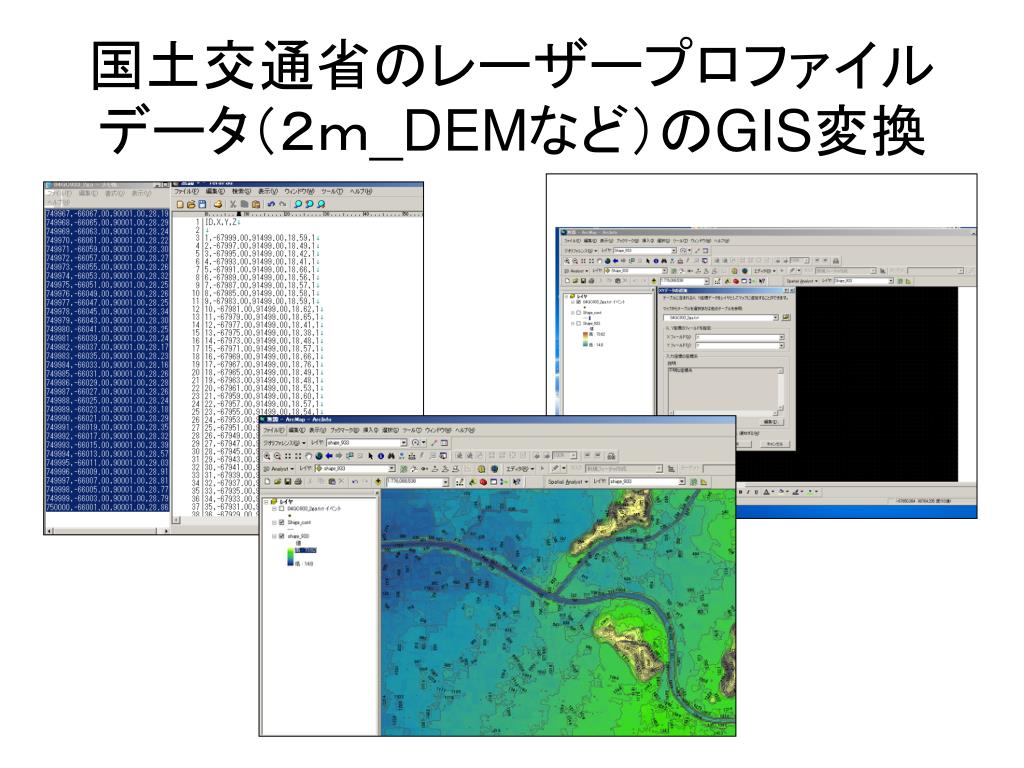1024x768 pixels.
Task: Click New map document icon in front ArcMap
Action: [267, 482]
